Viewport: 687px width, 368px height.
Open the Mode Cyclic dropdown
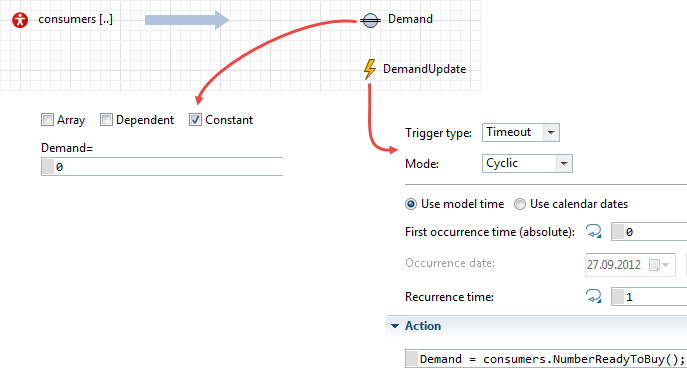pos(527,163)
